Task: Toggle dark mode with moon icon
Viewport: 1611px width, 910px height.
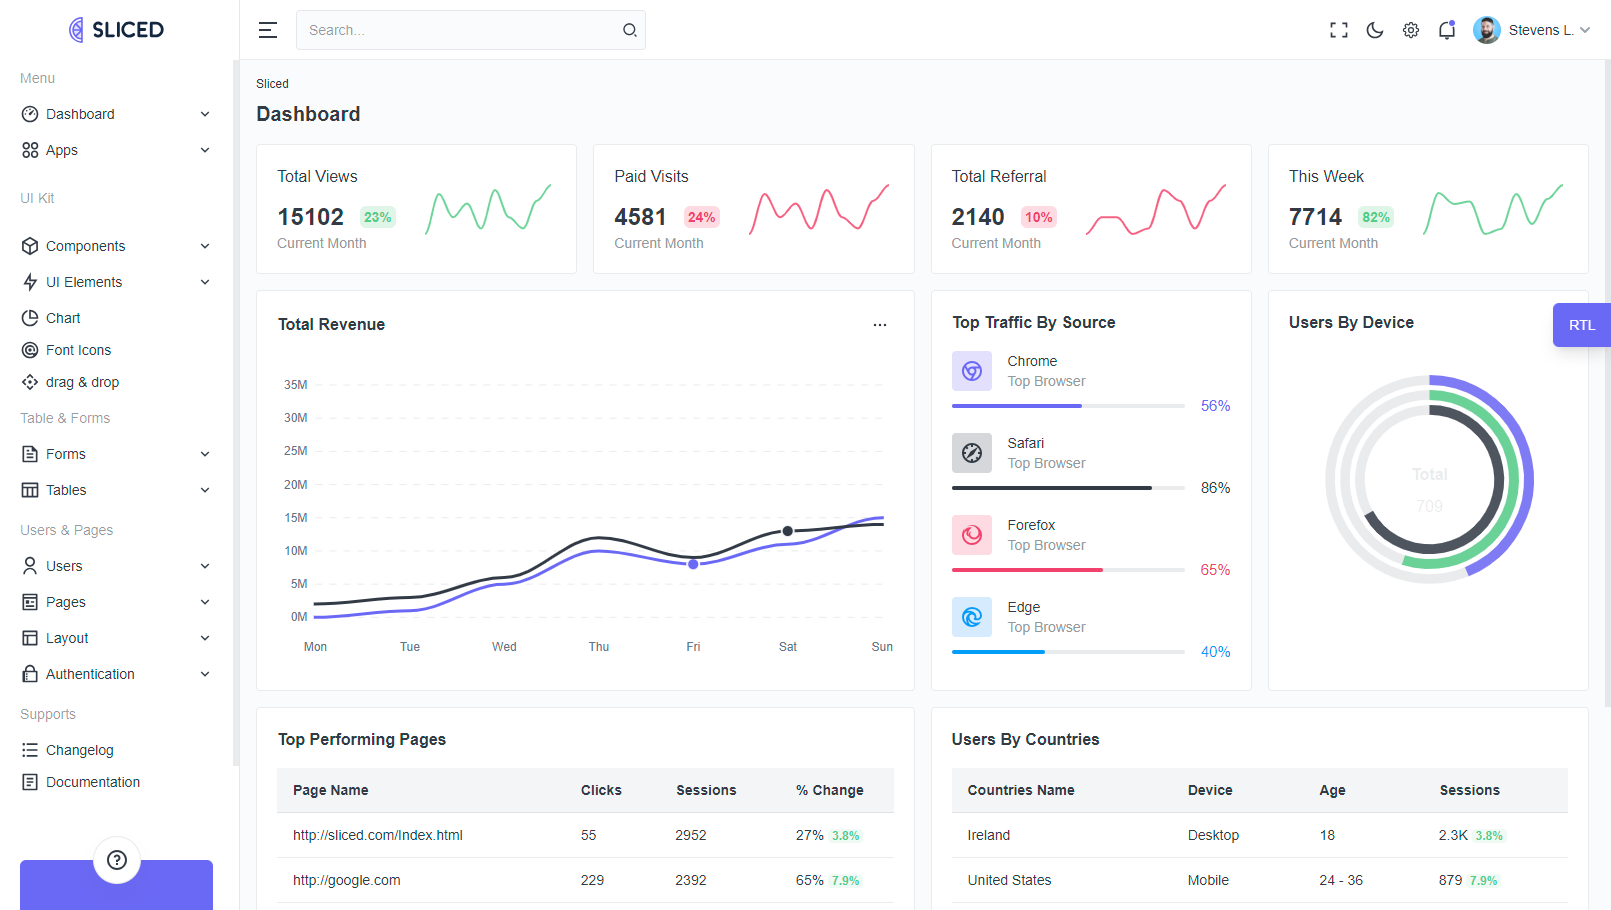Action: click(1375, 30)
